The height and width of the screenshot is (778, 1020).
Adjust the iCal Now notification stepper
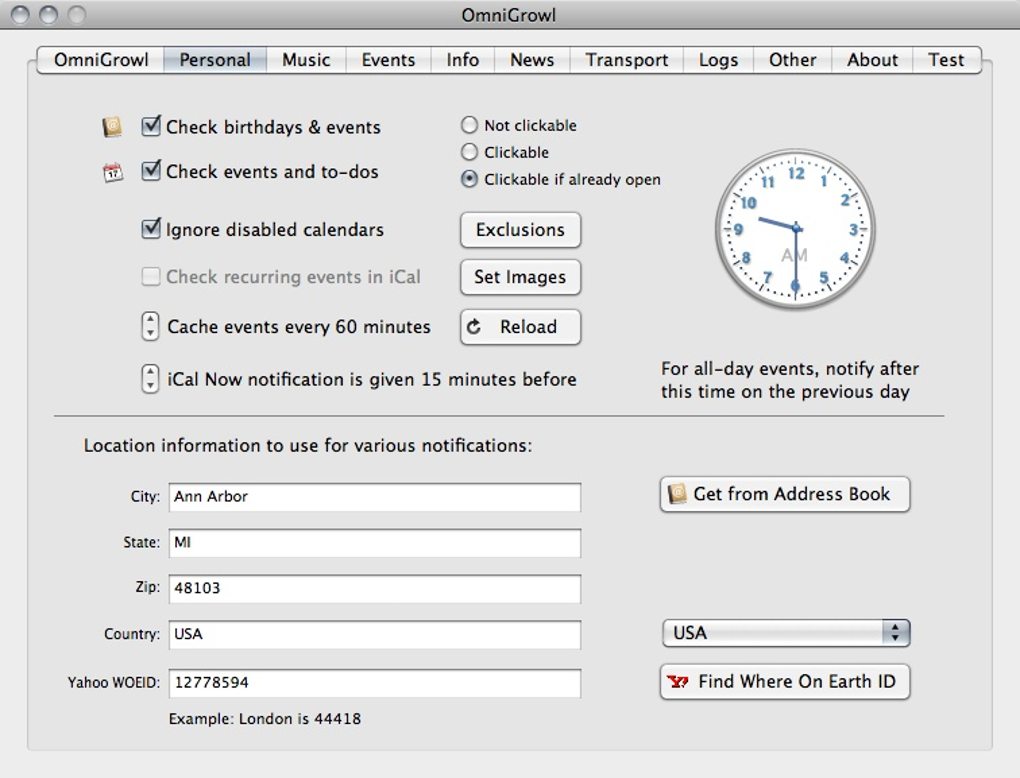point(150,379)
